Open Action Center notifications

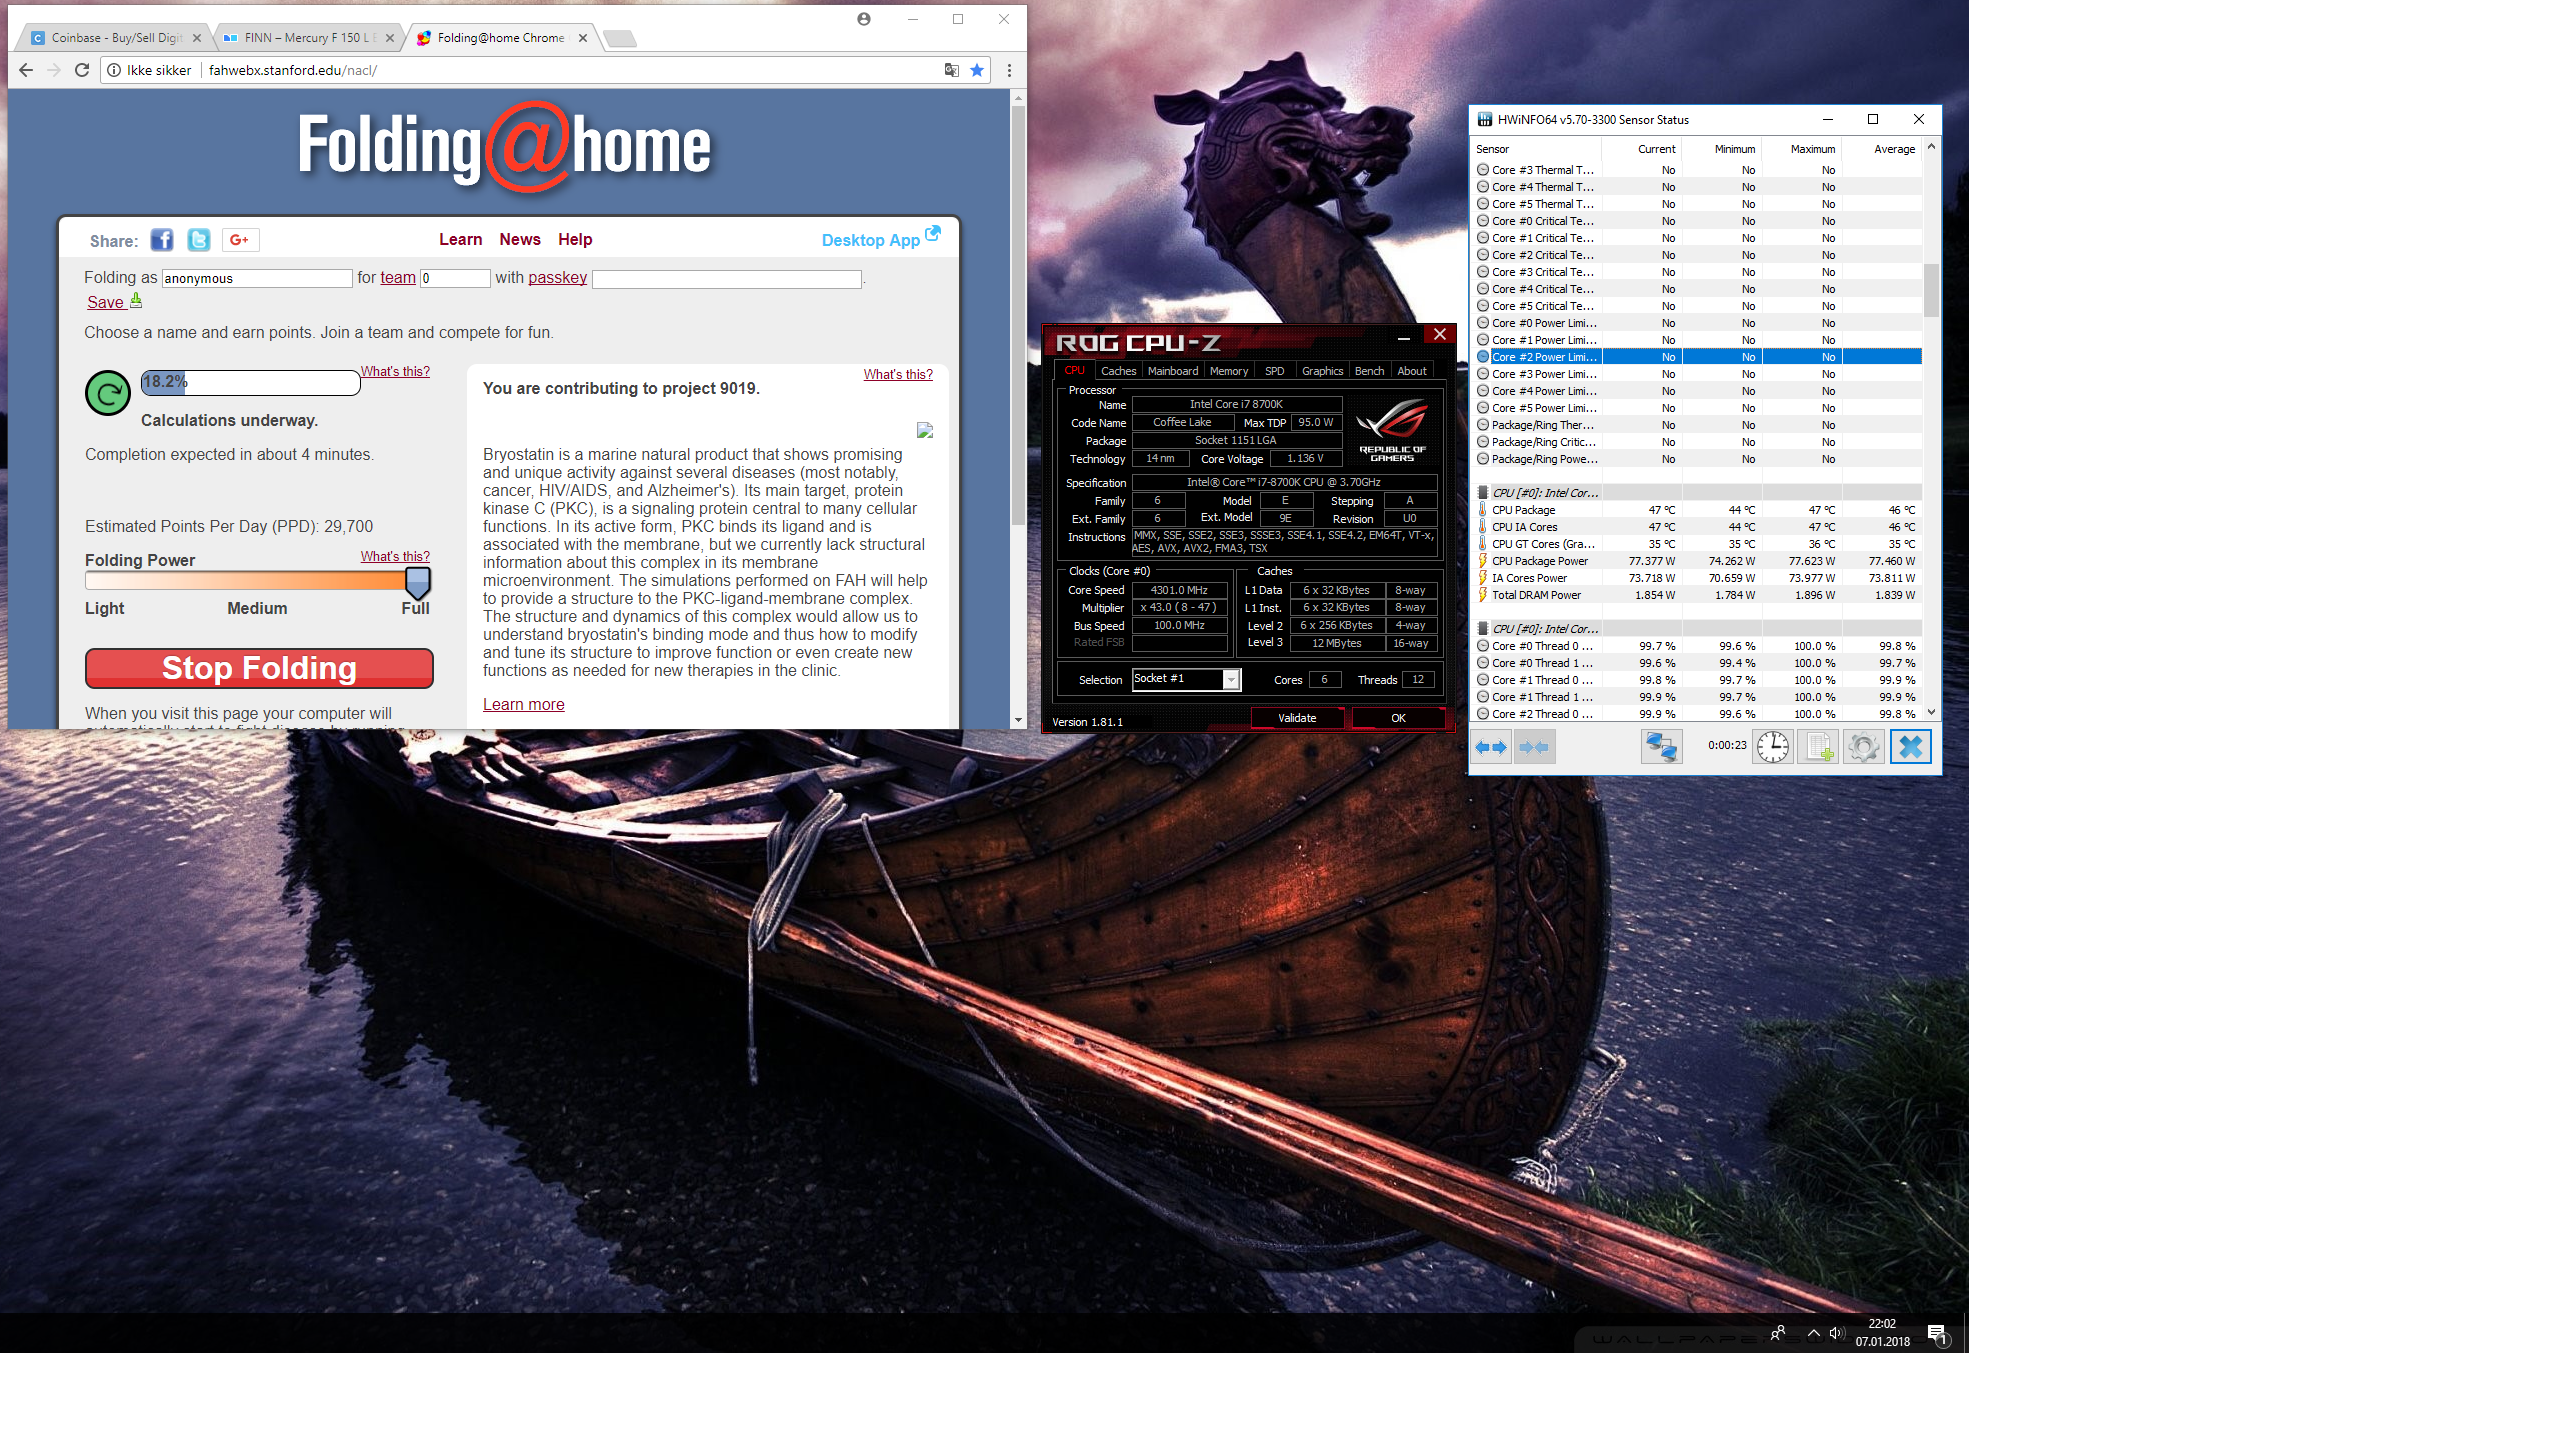click(x=1937, y=1334)
